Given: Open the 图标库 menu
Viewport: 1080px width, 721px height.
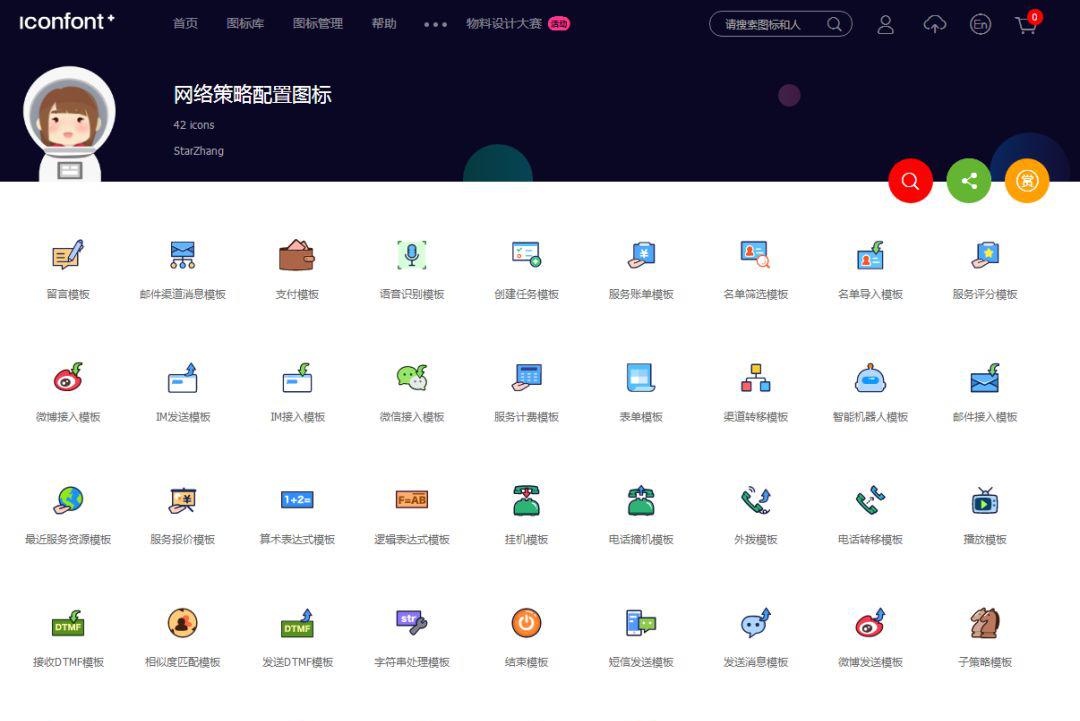Looking at the screenshot, I should [x=245, y=23].
